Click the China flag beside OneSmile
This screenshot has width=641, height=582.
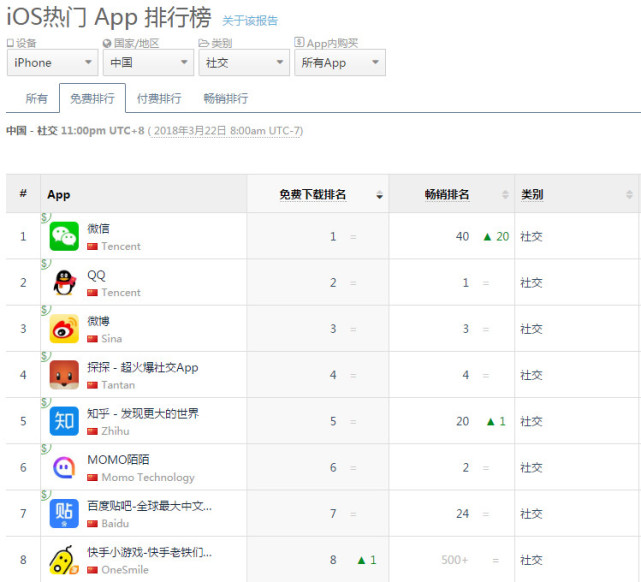click(92, 570)
